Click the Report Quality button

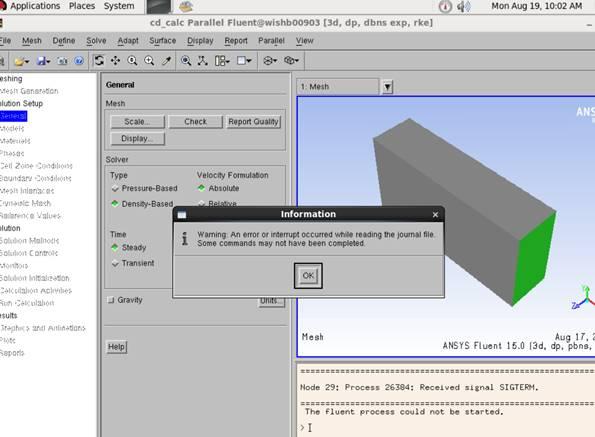coord(253,122)
